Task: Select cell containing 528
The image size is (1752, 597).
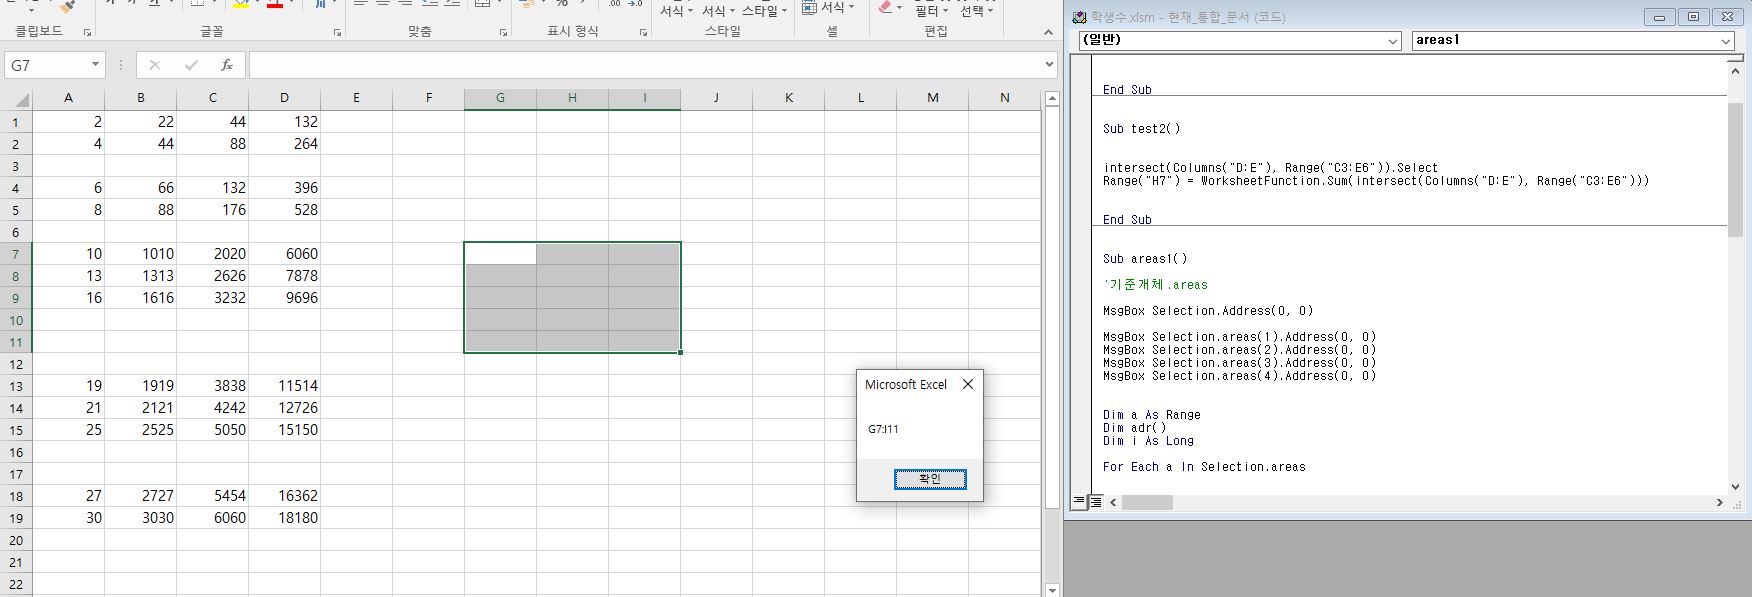Action: (x=284, y=210)
